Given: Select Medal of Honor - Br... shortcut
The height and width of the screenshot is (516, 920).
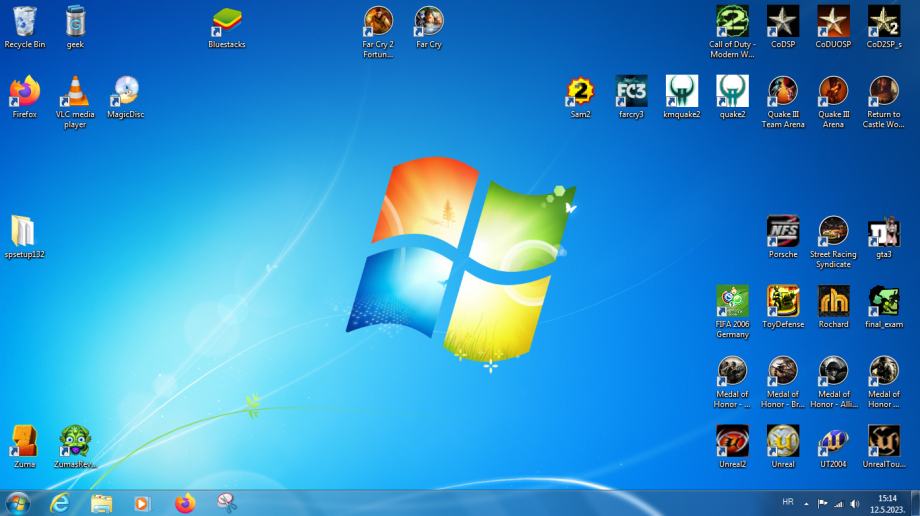Looking at the screenshot, I should [783, 382].
